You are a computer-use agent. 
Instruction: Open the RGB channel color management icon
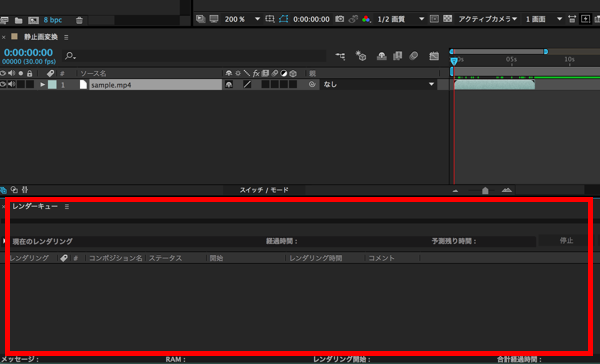tap(366, 19)
